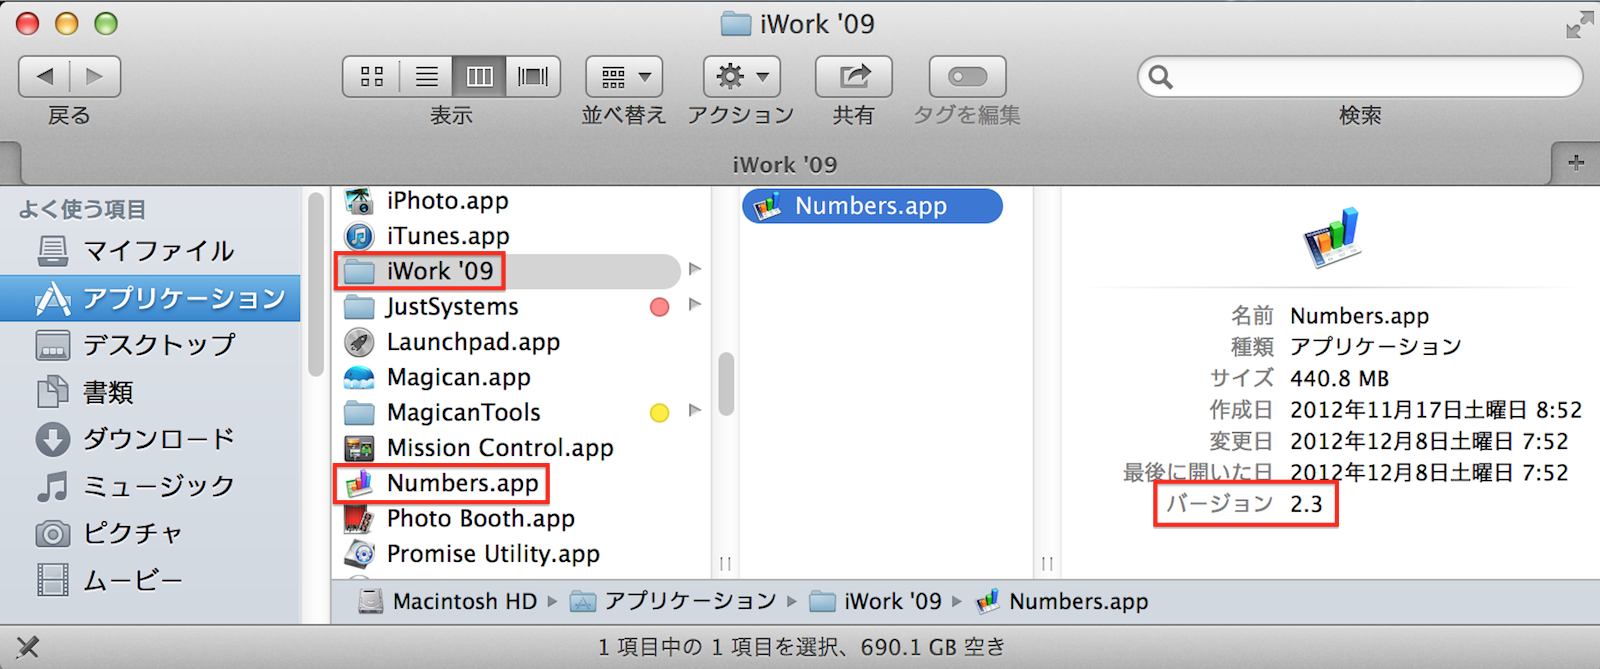The height and width of the screenshot is (669, 1600).
Task: Toggle fullscreen with the arrows icon
Action: pos(1579,25)
